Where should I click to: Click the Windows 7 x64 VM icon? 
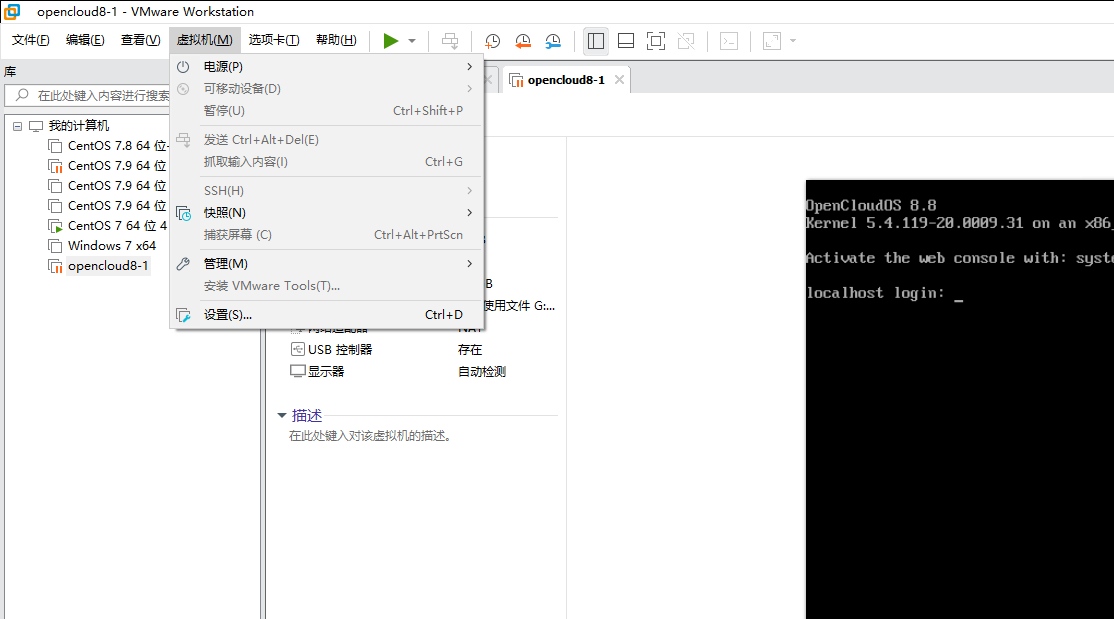click(55, 246)
